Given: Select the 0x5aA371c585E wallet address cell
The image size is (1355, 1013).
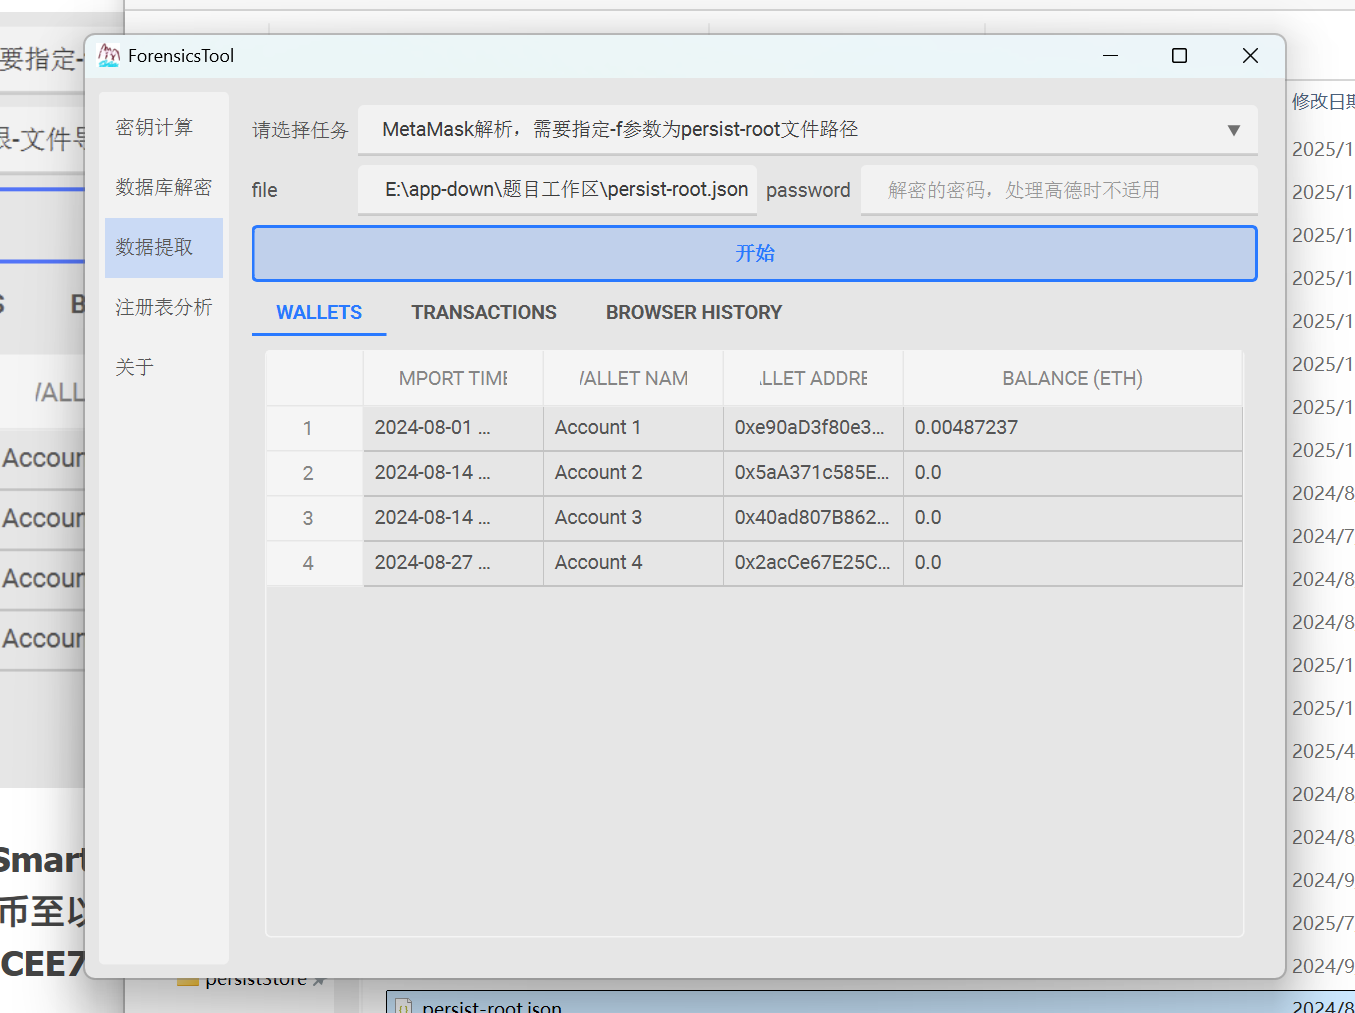Looking at the screenshot, I should tap(811, 472).
